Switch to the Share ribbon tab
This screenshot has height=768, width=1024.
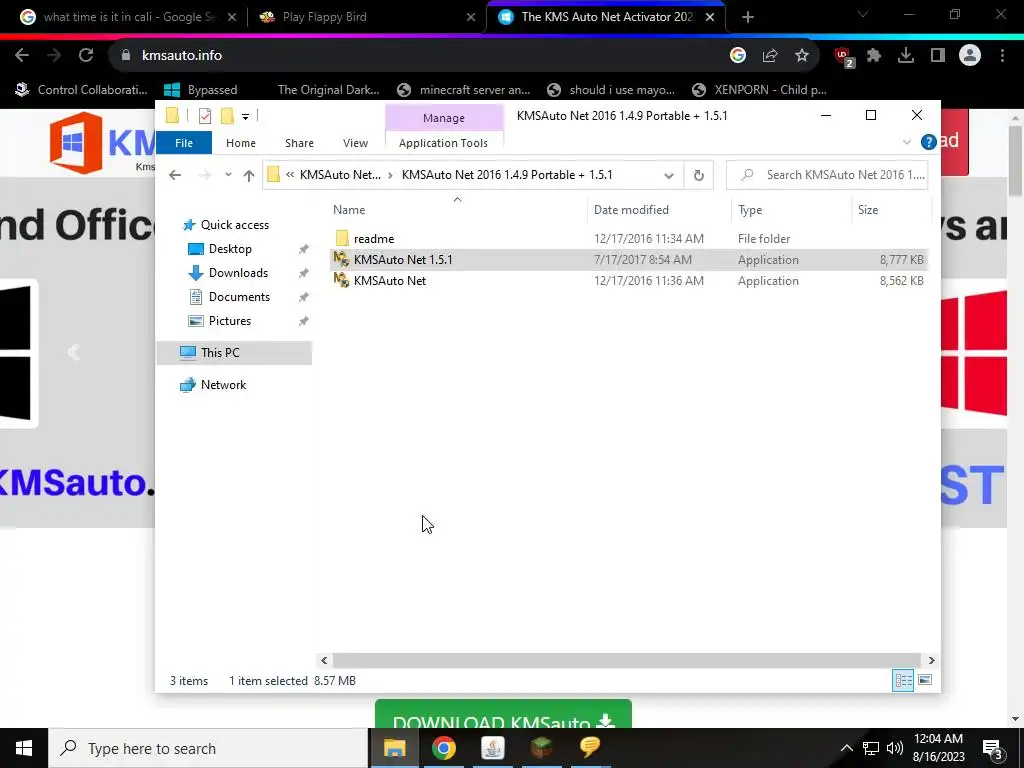click(x=299, y=143)
